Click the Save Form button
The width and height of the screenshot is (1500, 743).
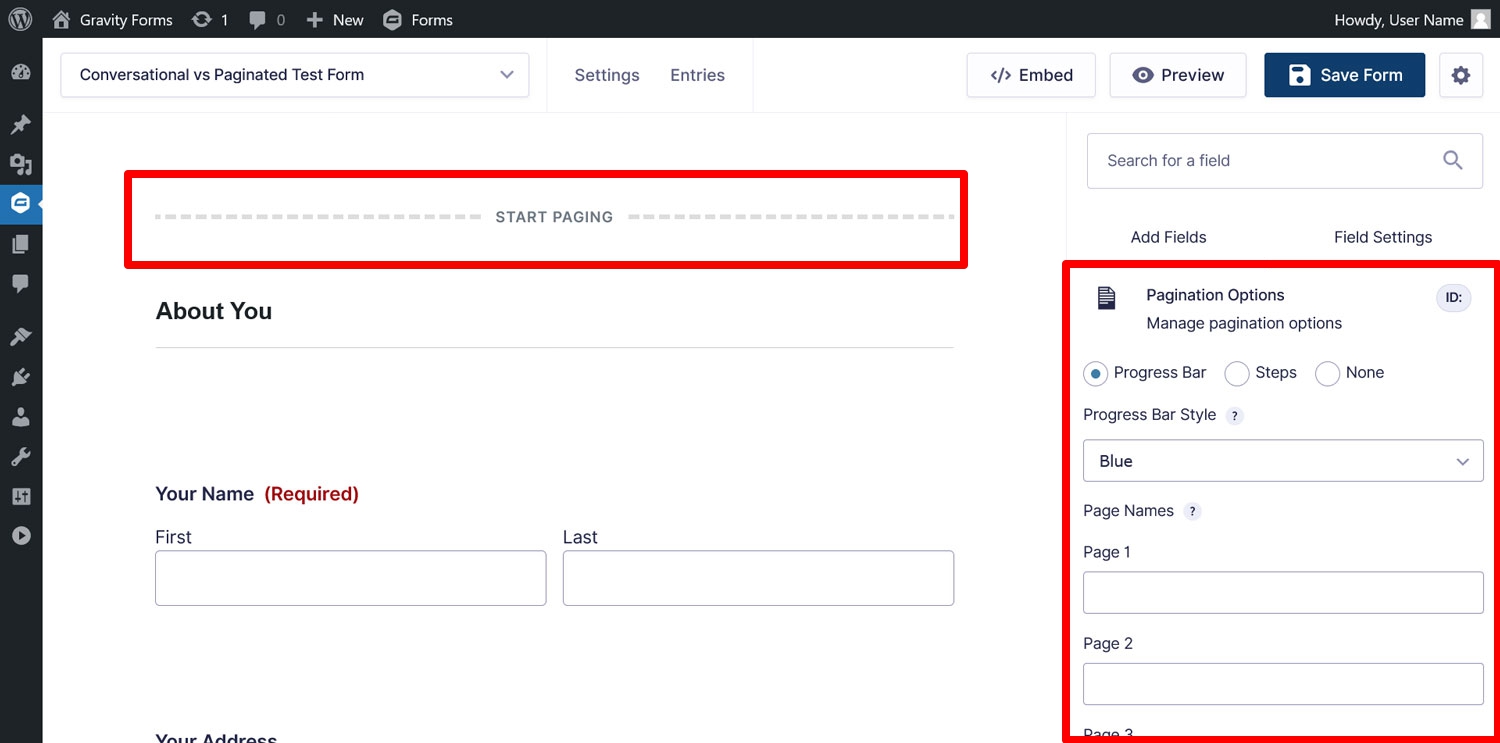coord(1344,75)
